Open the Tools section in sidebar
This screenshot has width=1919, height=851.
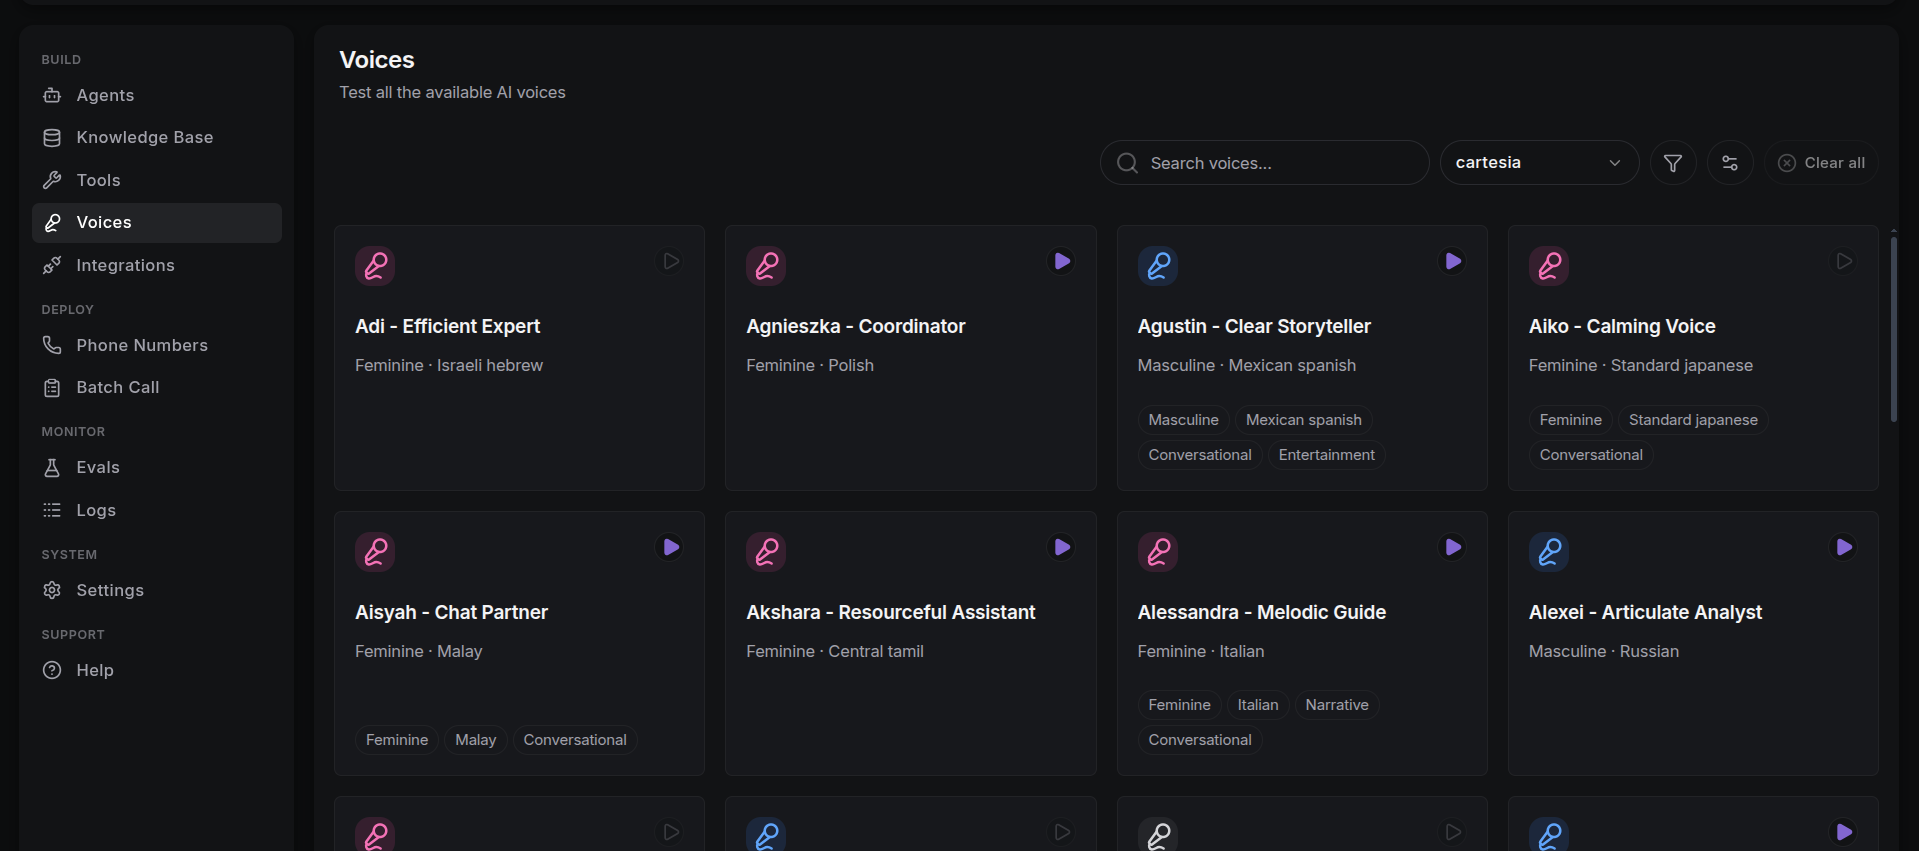tap(157, 180)
